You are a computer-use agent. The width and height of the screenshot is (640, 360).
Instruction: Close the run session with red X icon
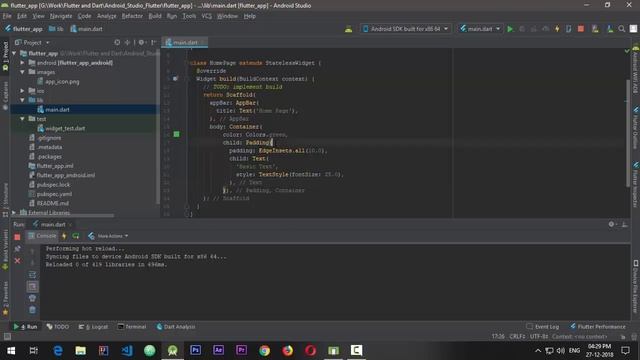[17, 260]
